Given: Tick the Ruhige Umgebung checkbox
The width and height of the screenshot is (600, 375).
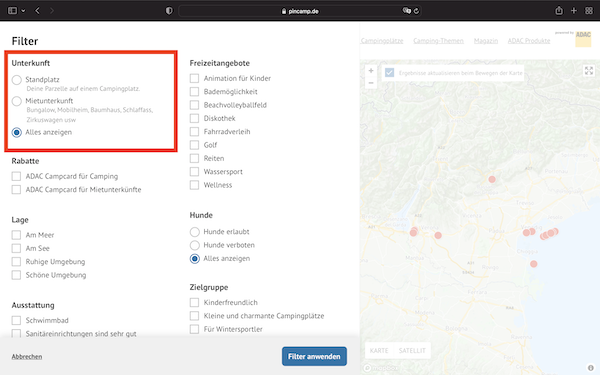Looking at the screenshot, I should pyautogui.click(x=16, y=262).
